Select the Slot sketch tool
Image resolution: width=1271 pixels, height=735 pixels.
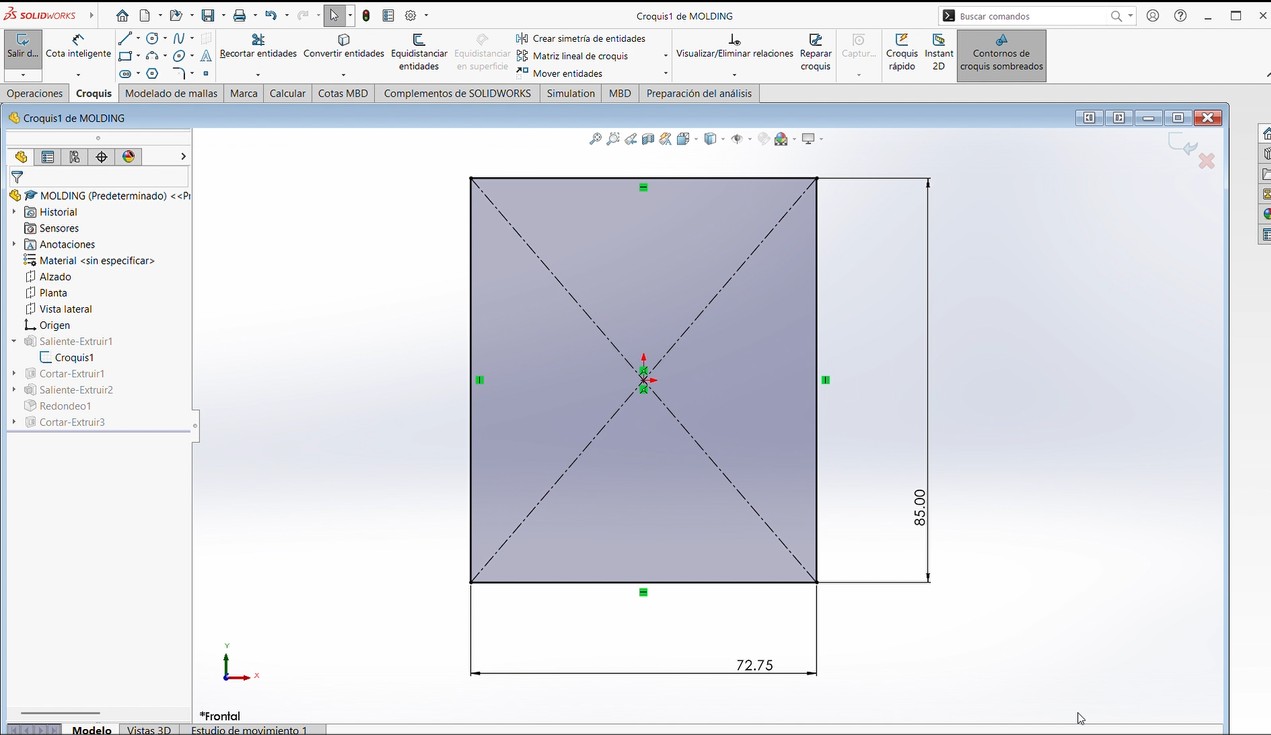pyautogui.click(x=125, y=74)
